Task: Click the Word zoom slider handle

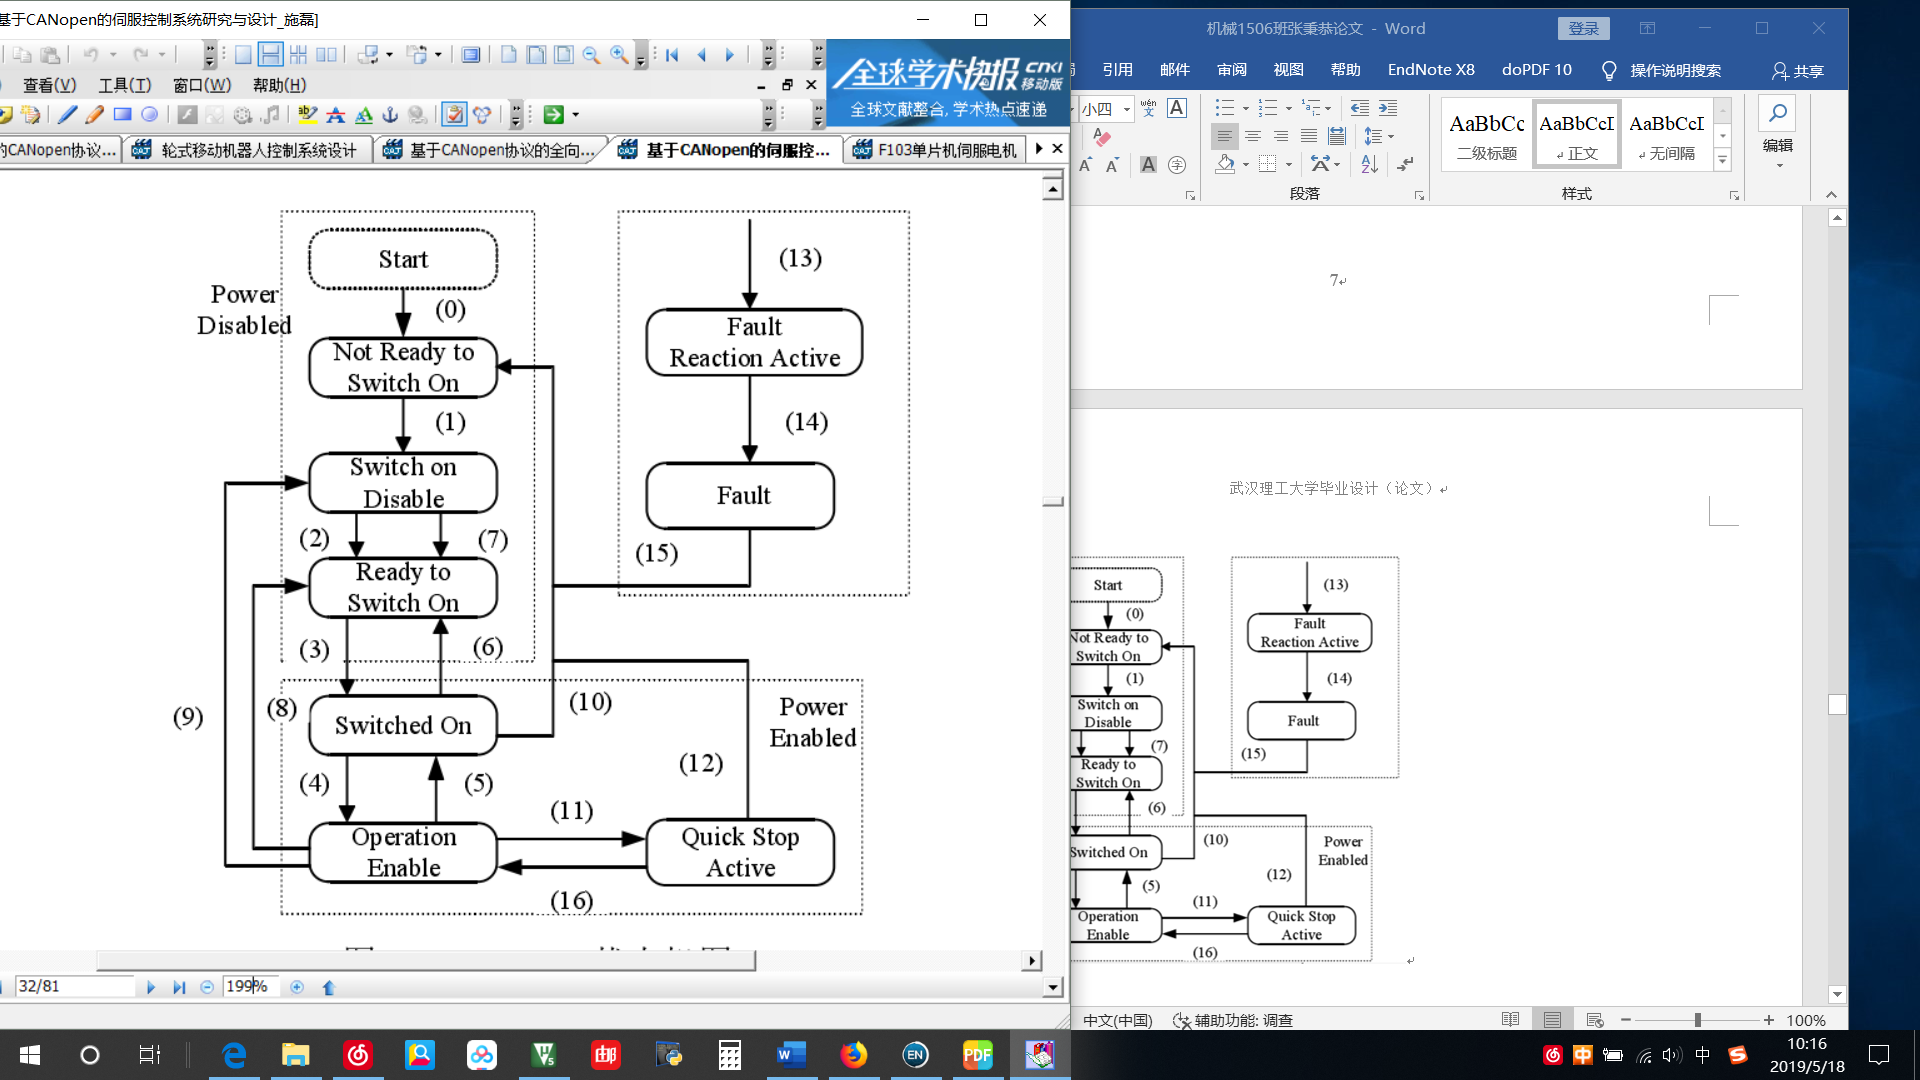Action: (1697, 1020)
